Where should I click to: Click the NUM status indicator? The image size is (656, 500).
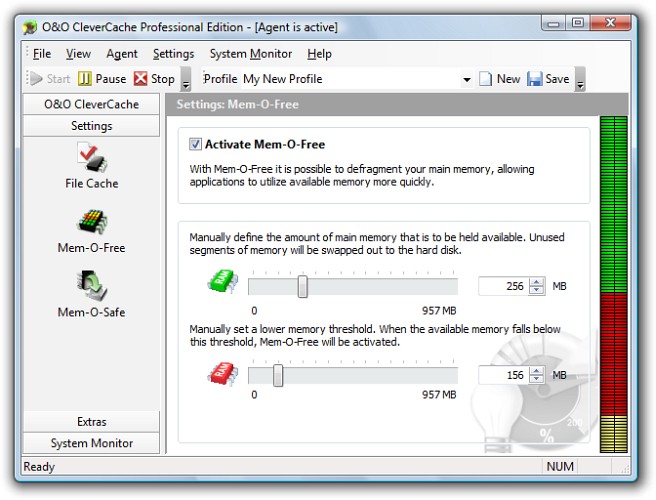[x=560, y=467]
